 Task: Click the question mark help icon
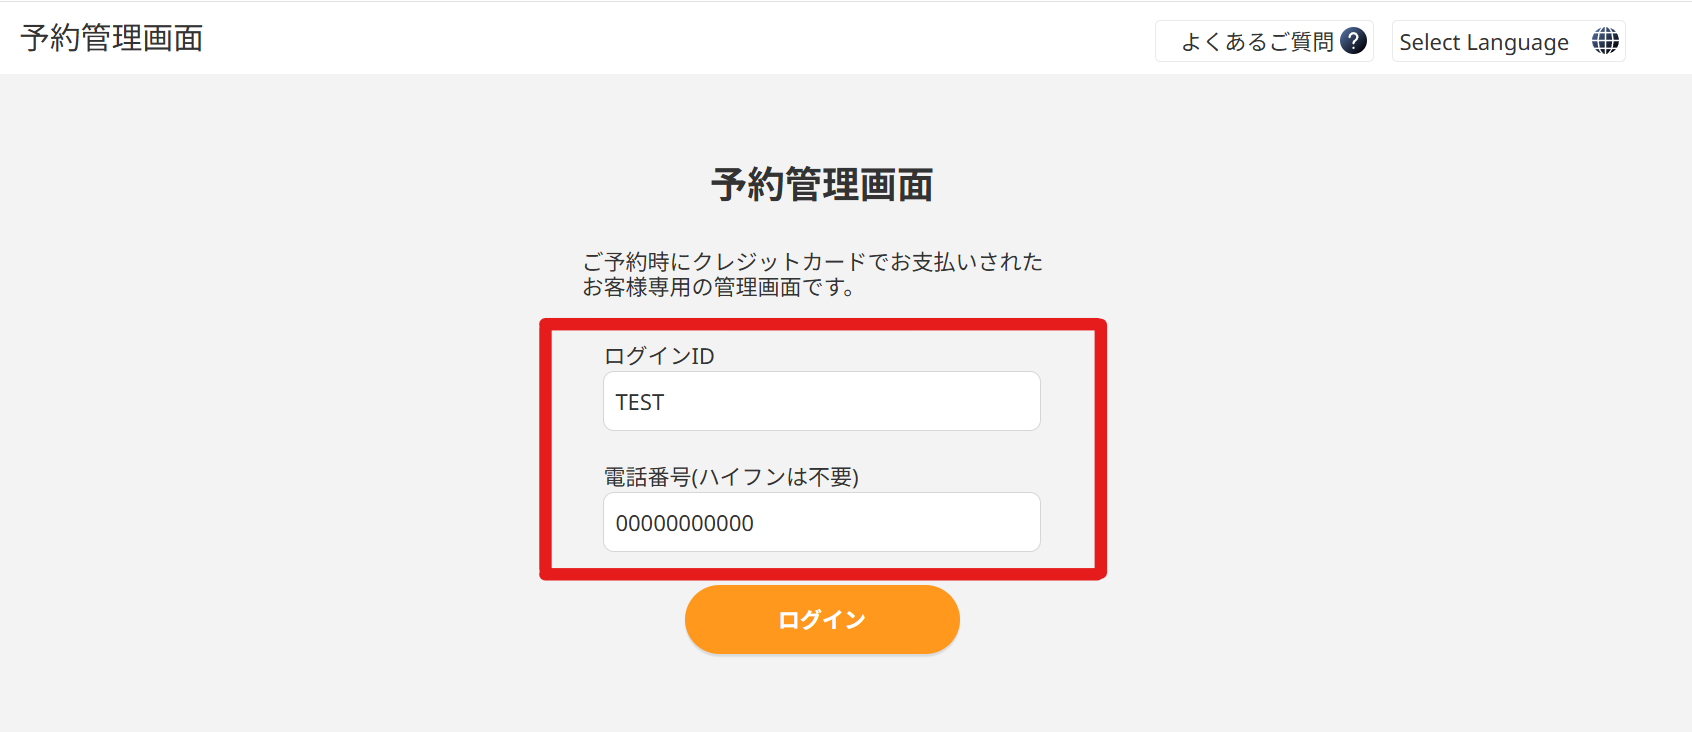click(x=1353, y=41)
